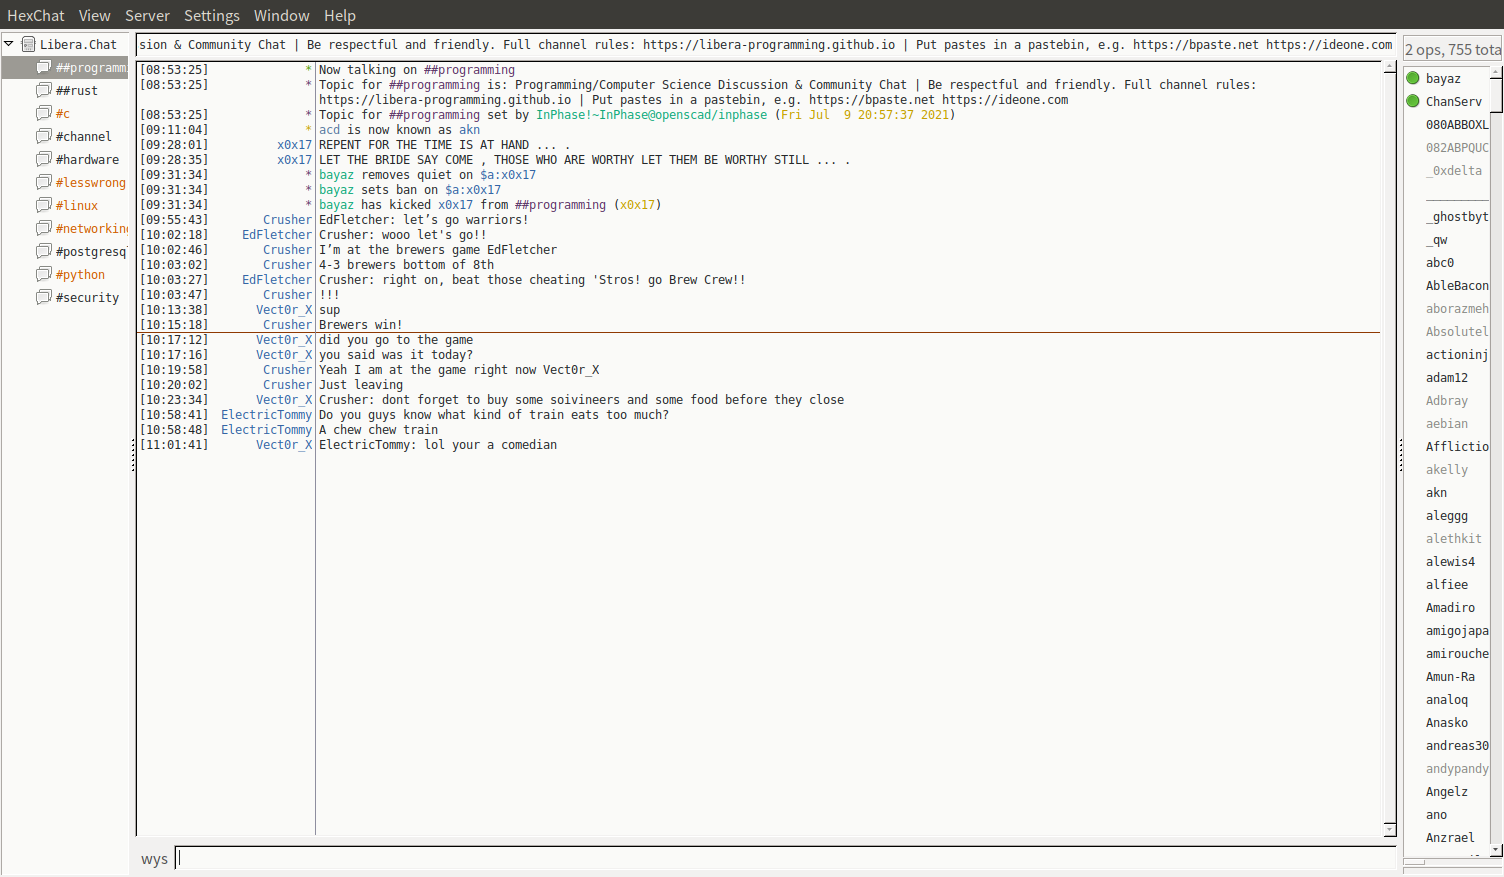Open the HexChat menu
This screenshot has height=877, width=1504.
[x=35, y=15]
